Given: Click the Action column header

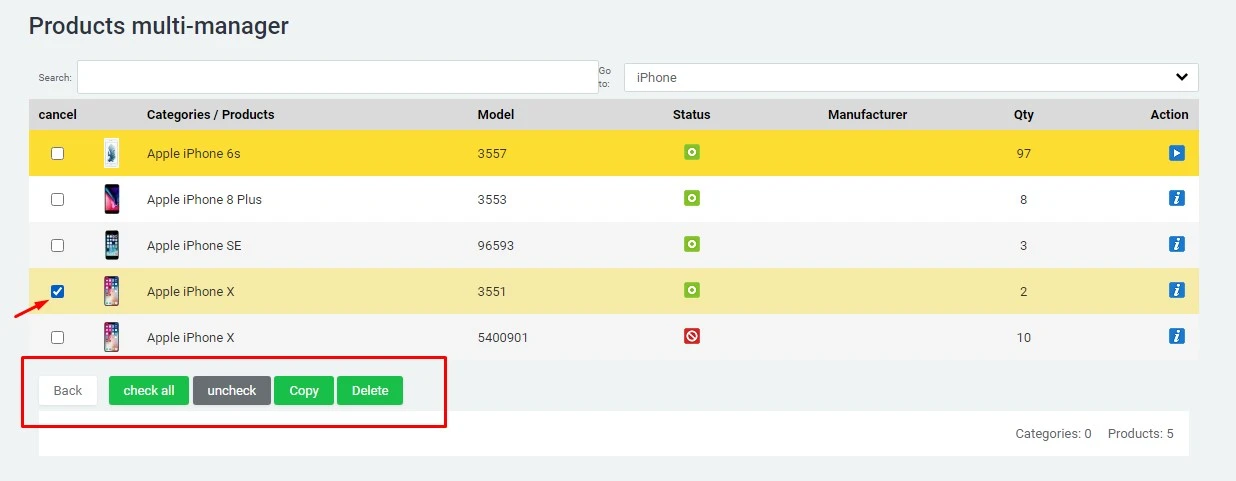Looking at the screenshot, I should tap(1169, 114).
